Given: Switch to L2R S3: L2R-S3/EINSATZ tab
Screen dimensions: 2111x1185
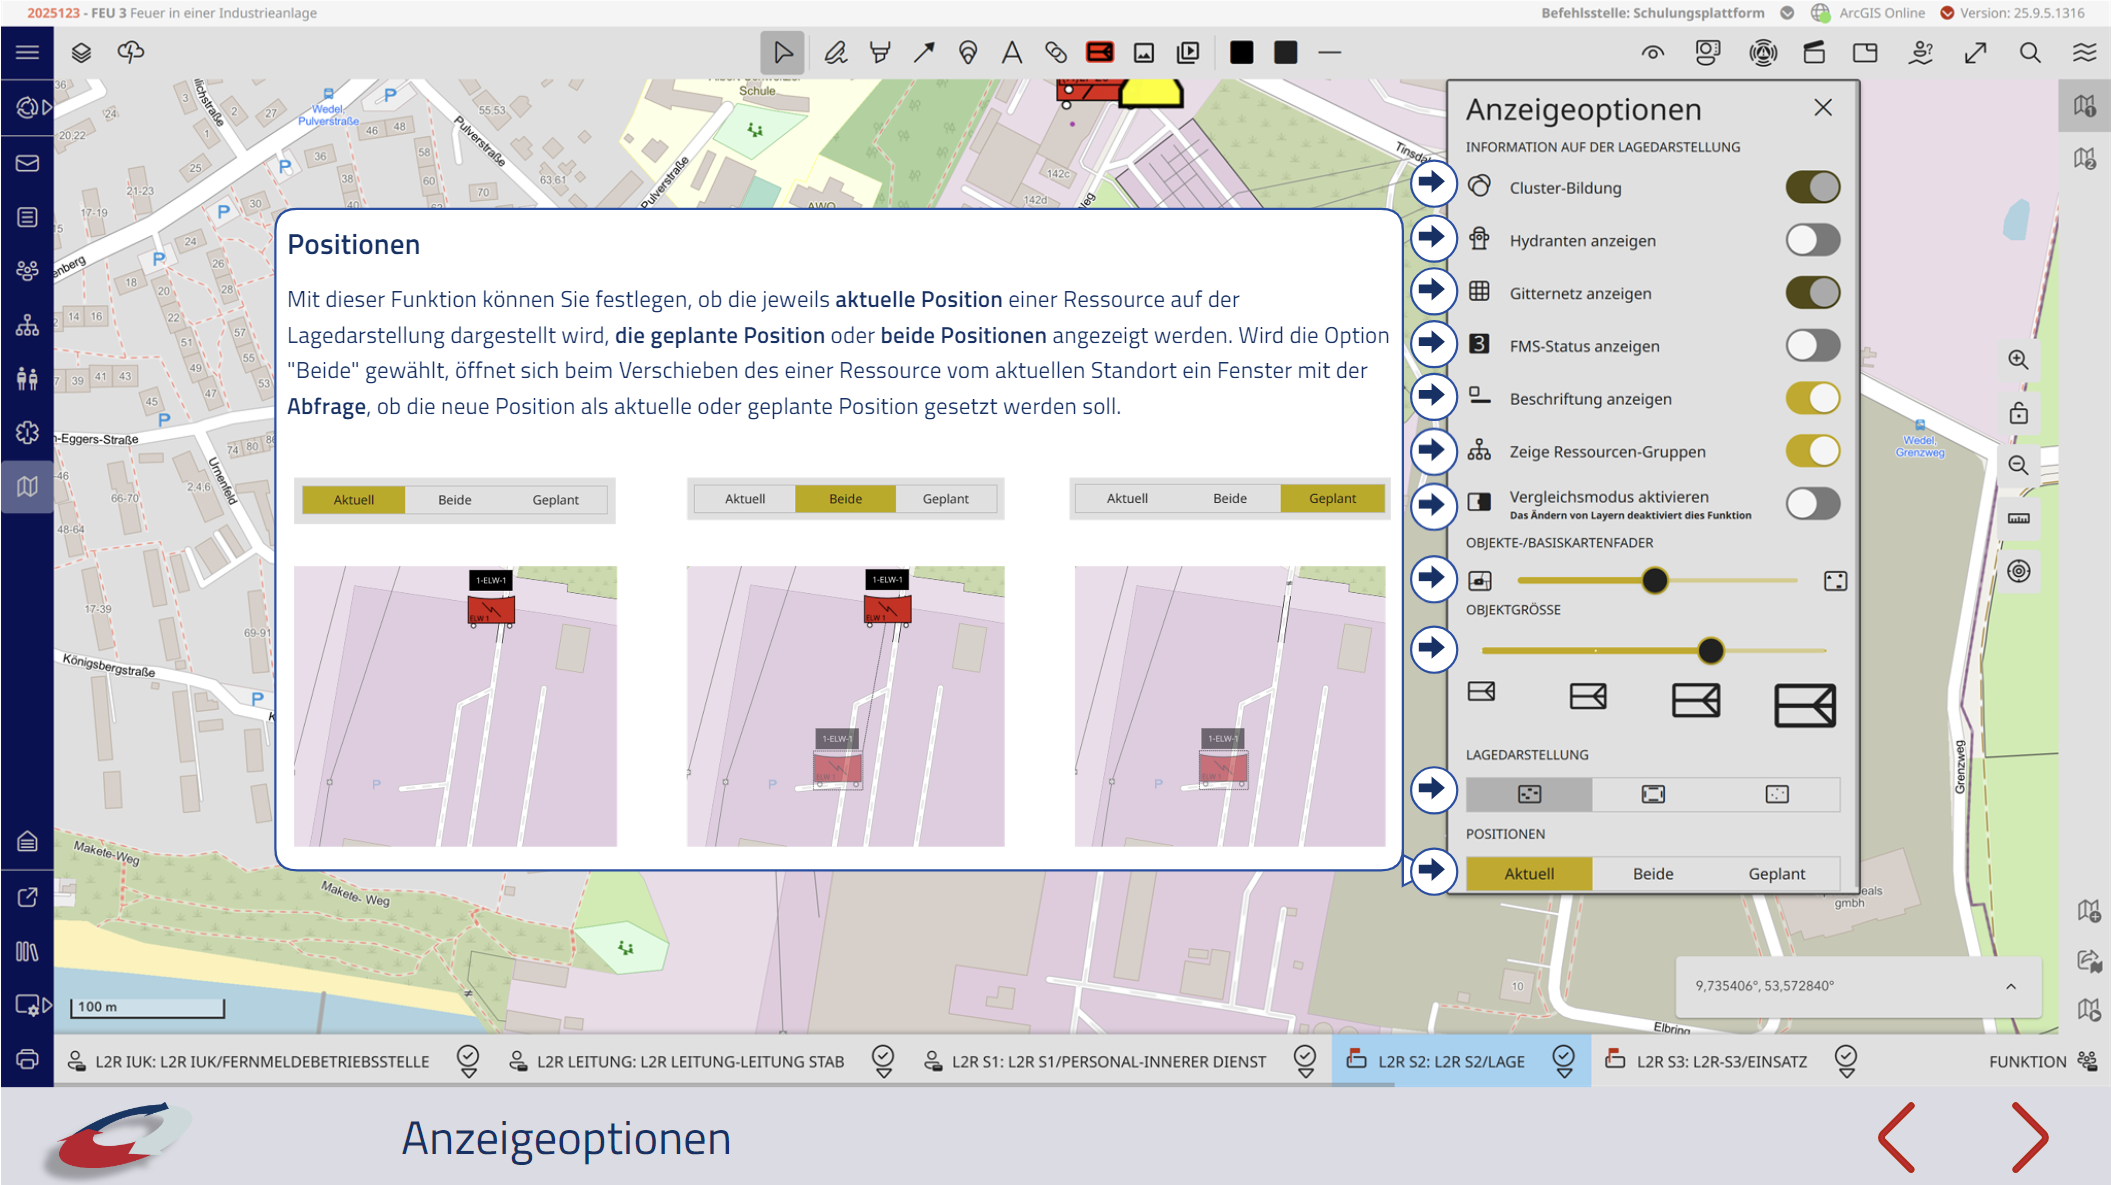Looking at the screenshot, I should pos(1720,1061).
